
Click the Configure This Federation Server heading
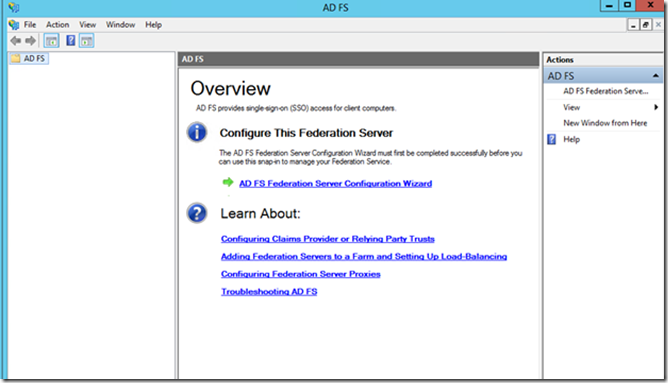pyautogui.click(x=306, y=133)
